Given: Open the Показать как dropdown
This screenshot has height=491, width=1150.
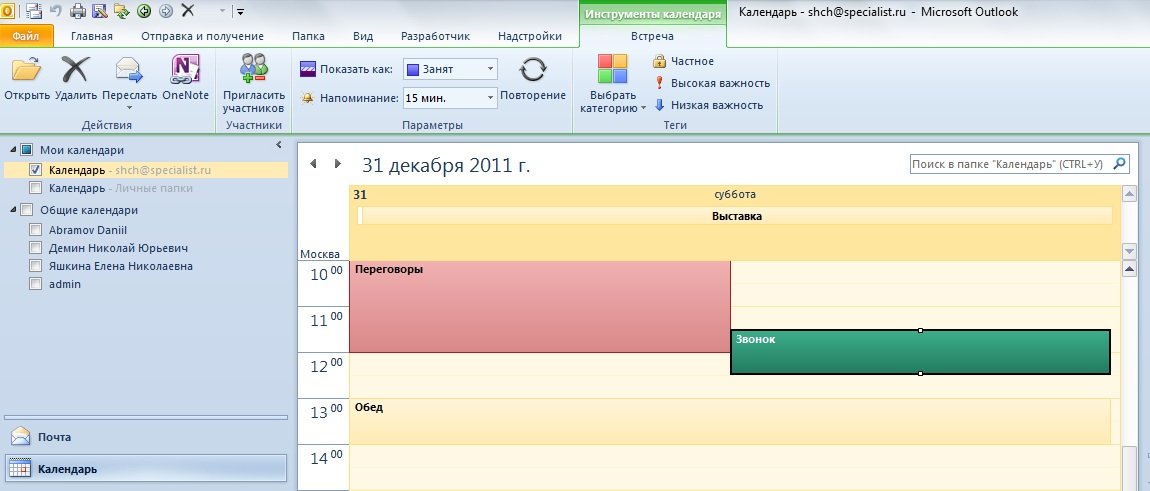Looking at the screenshot, I should 489,69.
